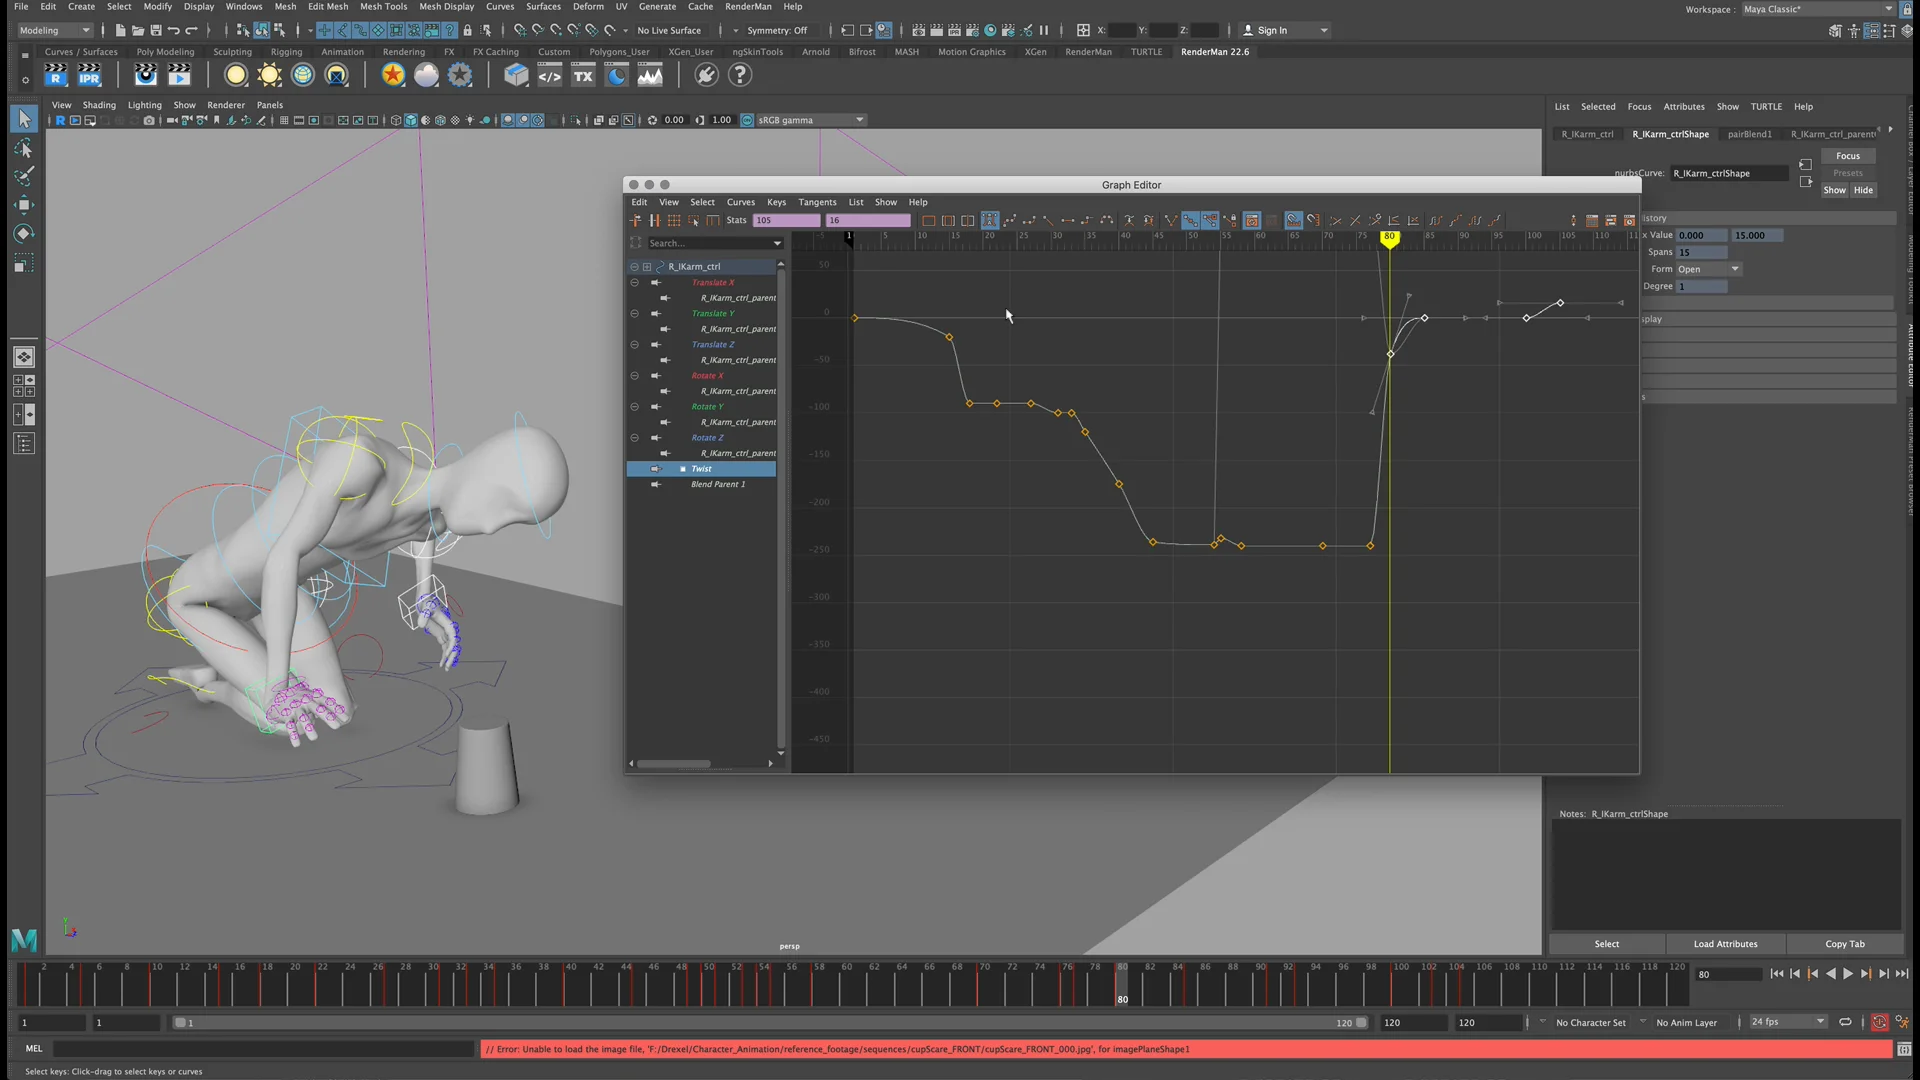Activate the Select Tool arrow in the toolbox
The image size is (1920, 1080).
pyautogui.click(x=24, y=118)
